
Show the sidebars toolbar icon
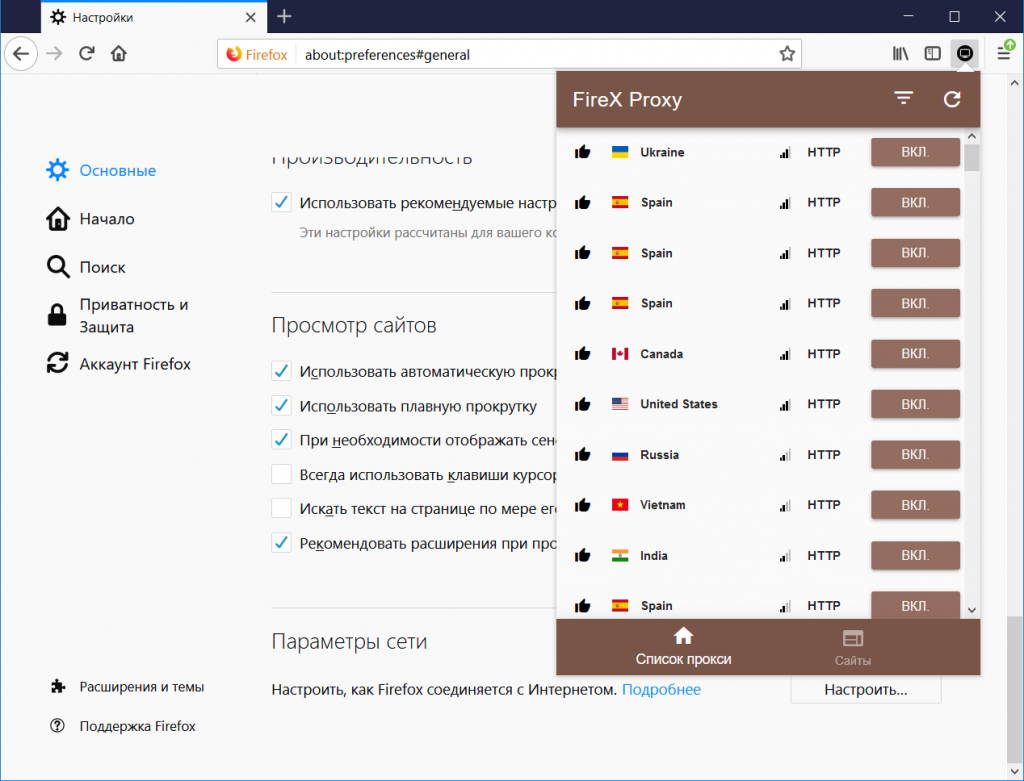933,54
